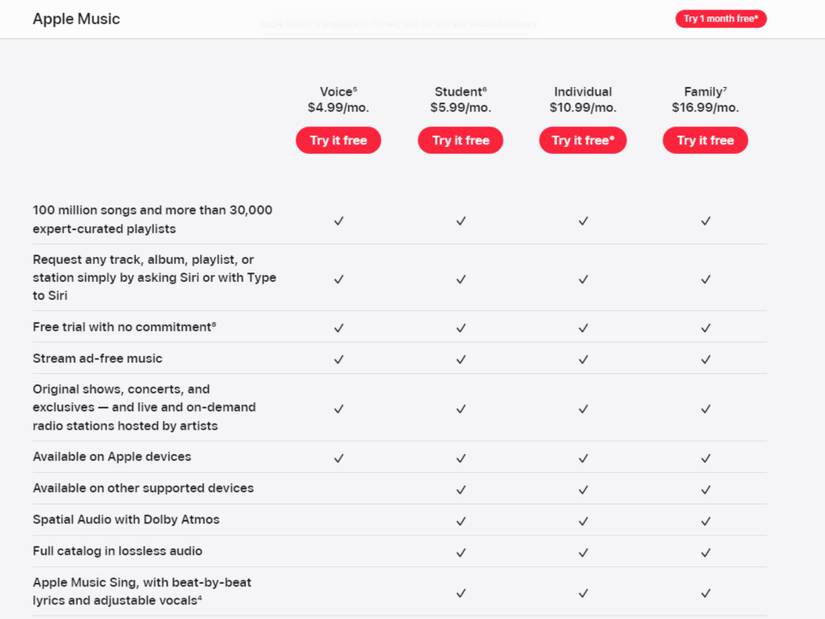The height and width of the screenshot is (619, 825).
Task: Click Family checkmark for Apple Music Sing
Action: coord(706,593)
